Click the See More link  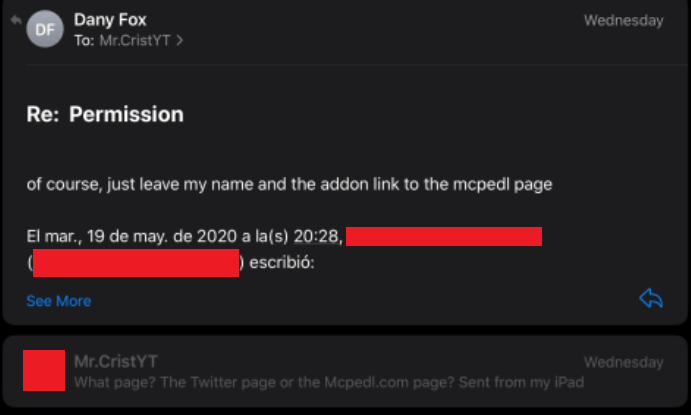point(59,301)
